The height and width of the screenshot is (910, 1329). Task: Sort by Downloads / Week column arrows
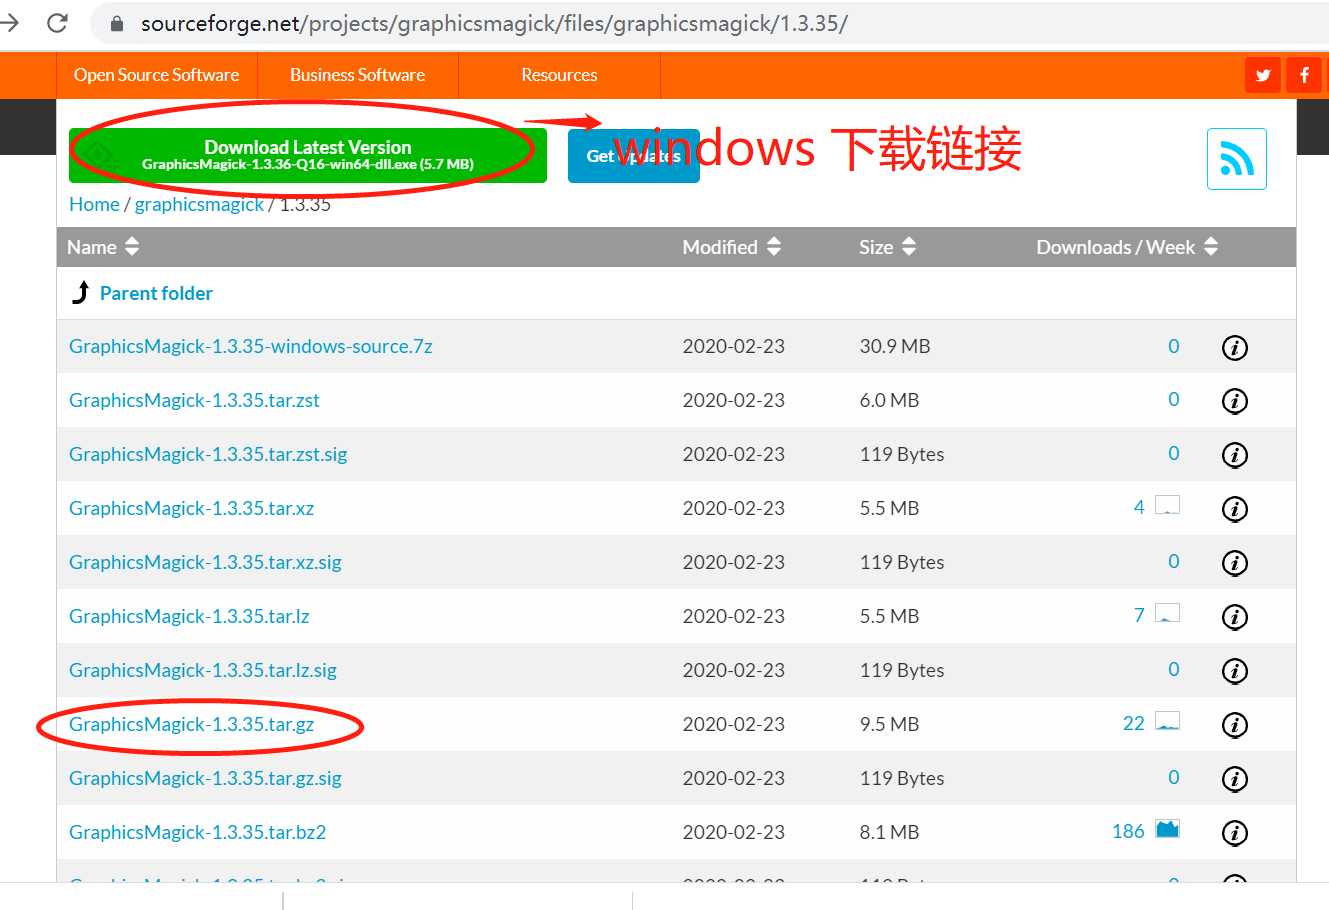[1211, 246]
